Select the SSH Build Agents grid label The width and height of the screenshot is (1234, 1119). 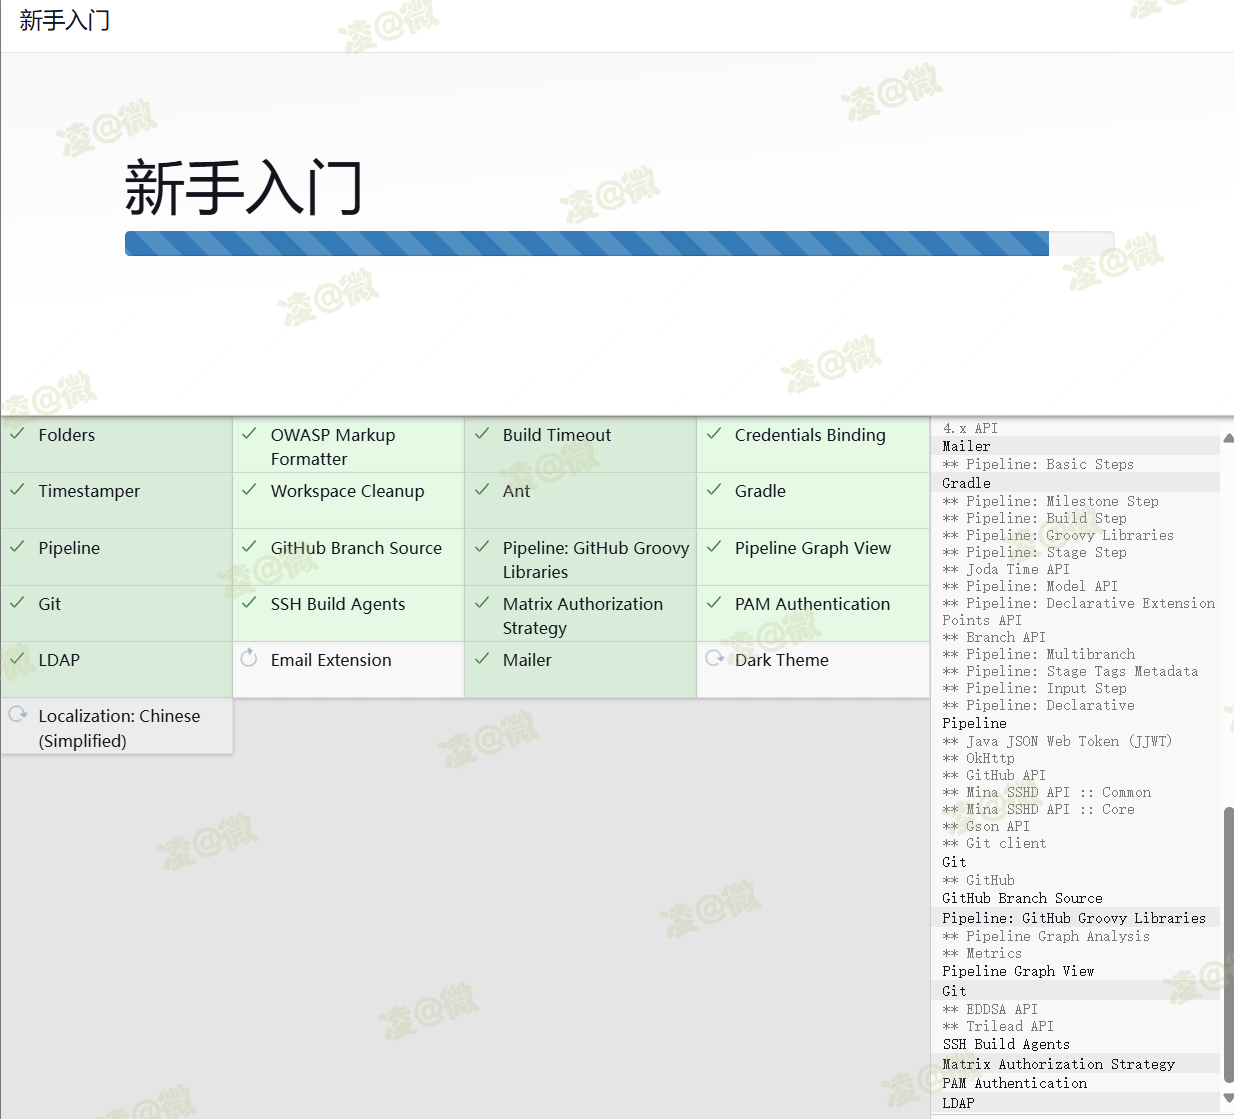click(x=338, y=604)
